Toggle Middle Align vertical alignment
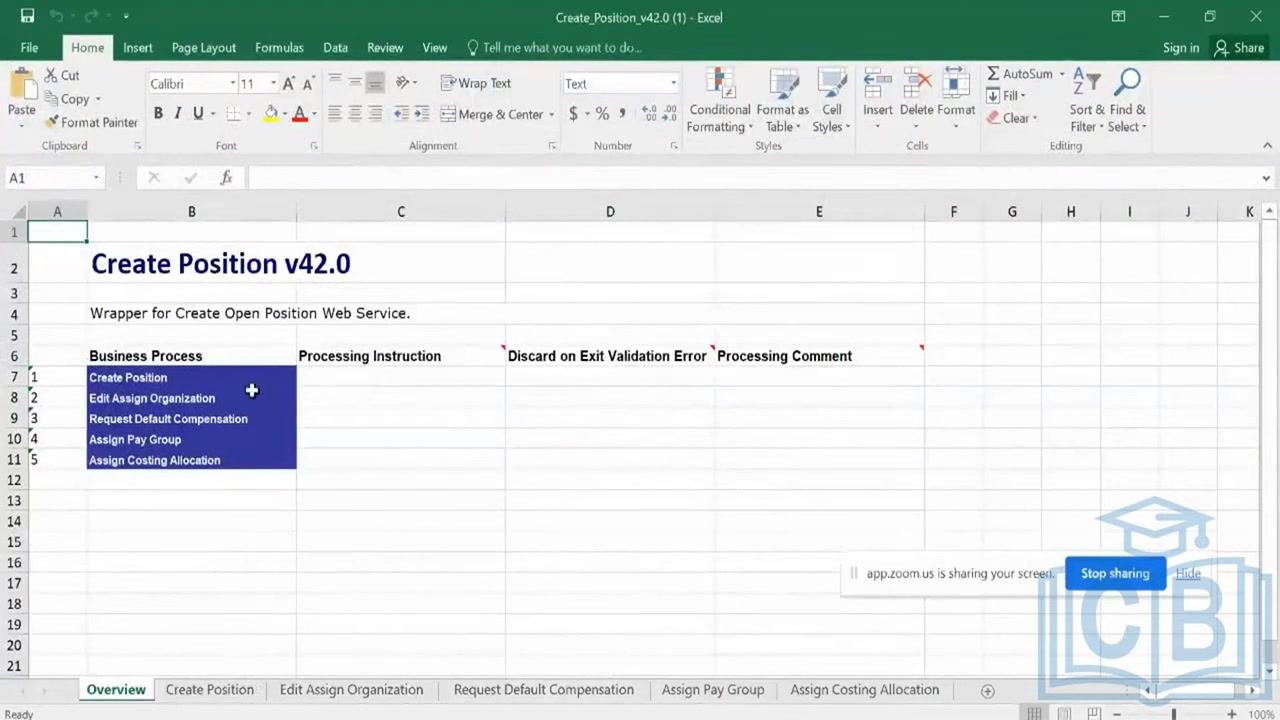 (355, 83)
